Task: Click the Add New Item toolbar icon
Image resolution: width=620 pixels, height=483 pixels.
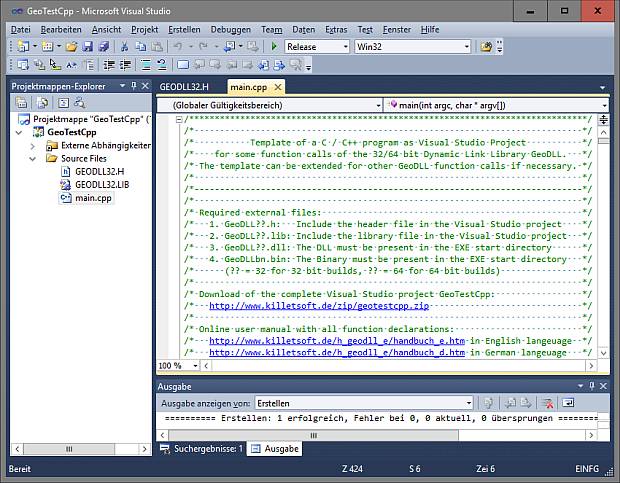Action: pyautogui.click(x=48, y=47)
